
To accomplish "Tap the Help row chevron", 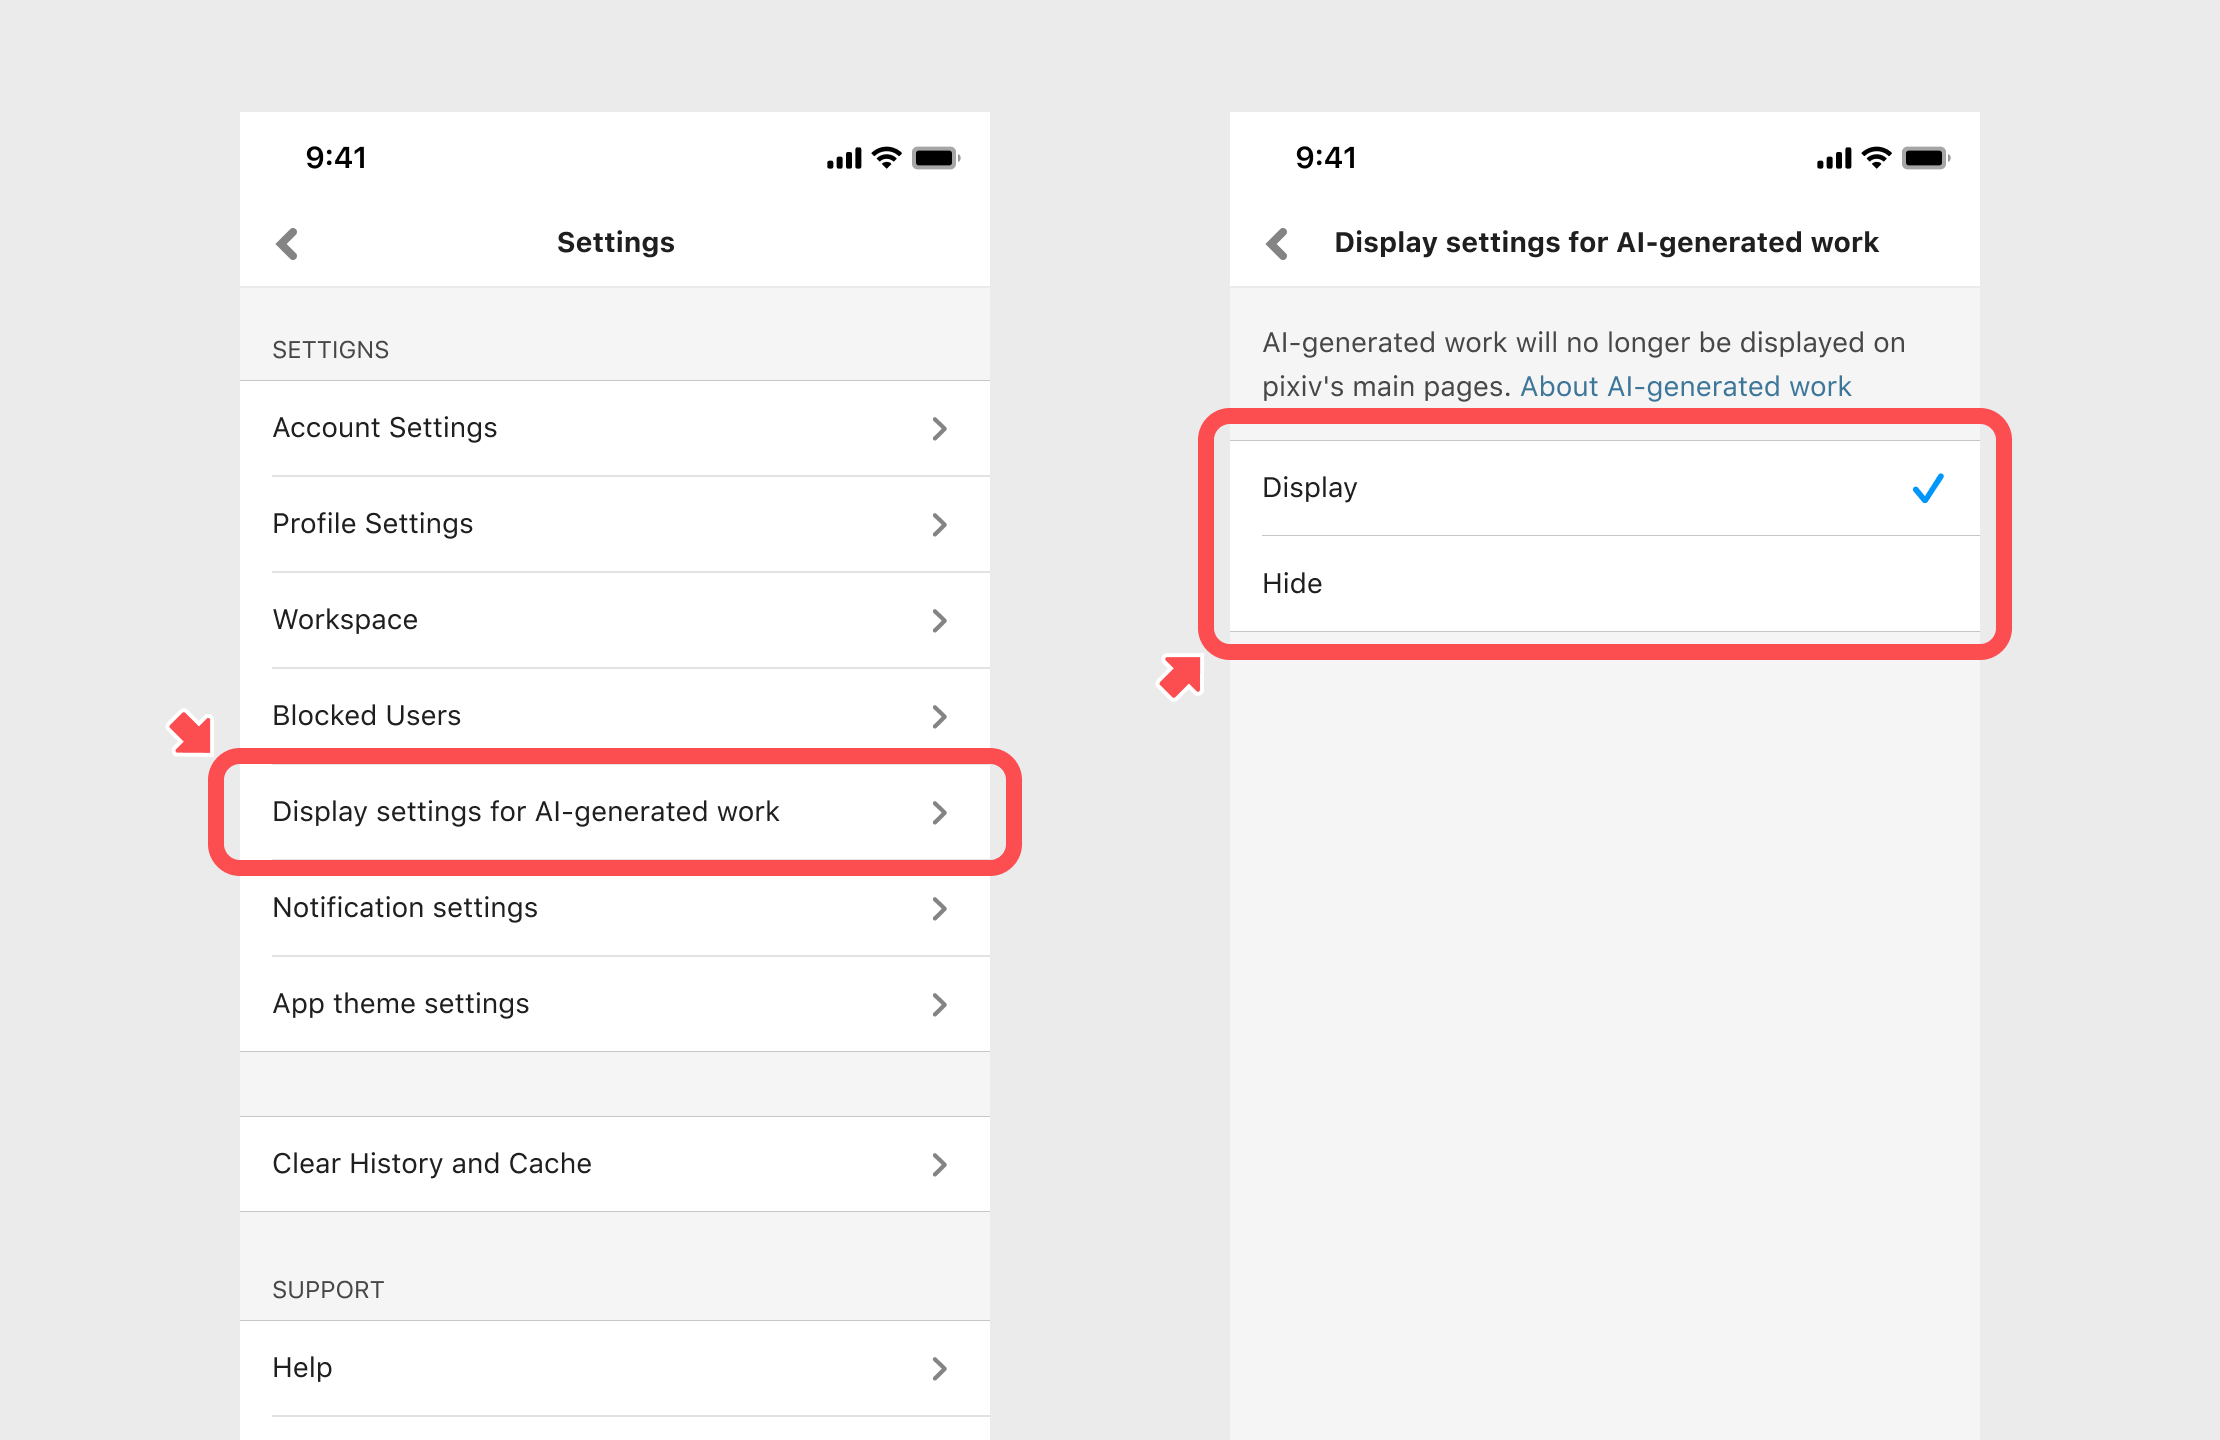I will click(939, 1369).
